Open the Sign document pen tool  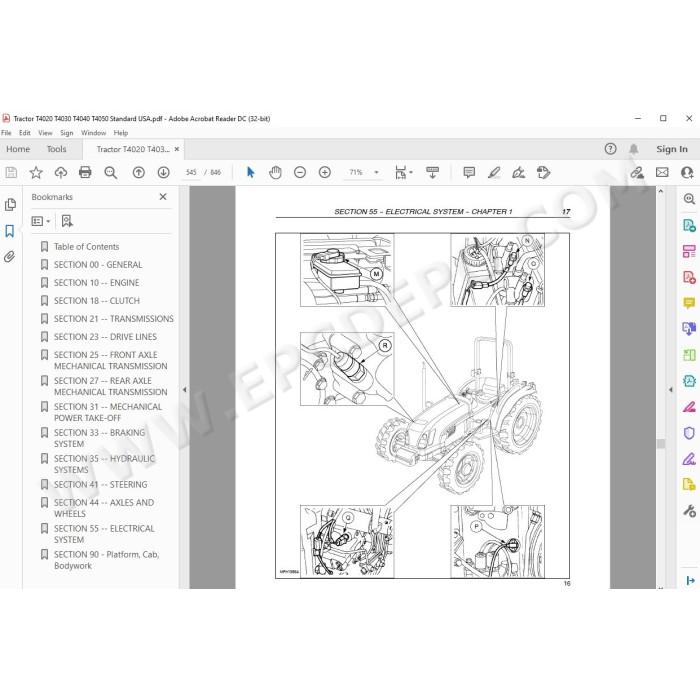point(518,172)
